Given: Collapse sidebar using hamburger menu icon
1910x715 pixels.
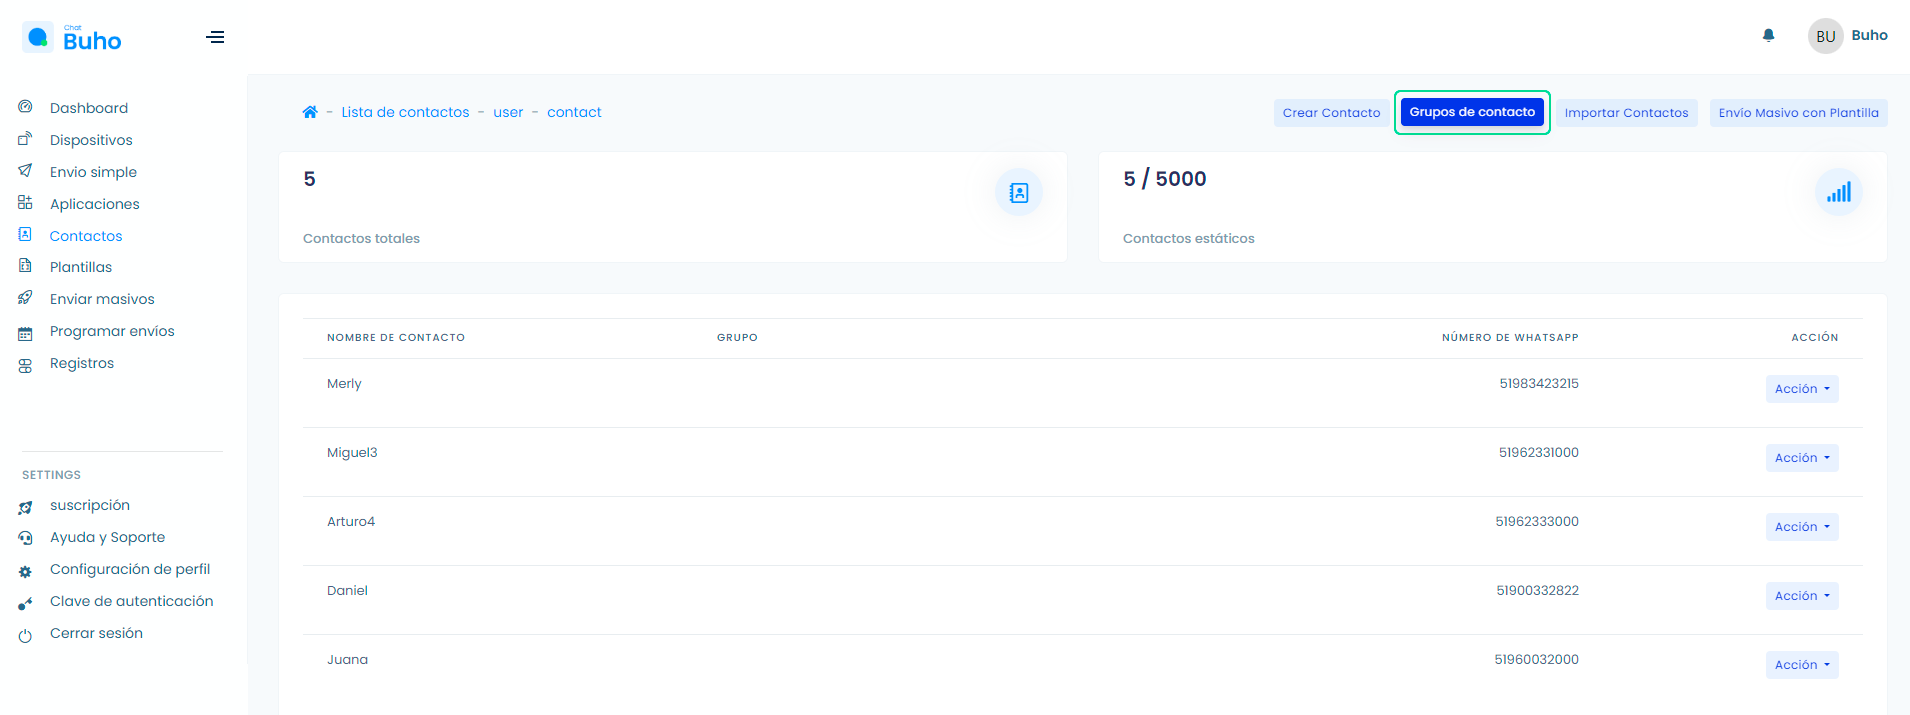Looking at the screenshot, I should coord(215,38).
